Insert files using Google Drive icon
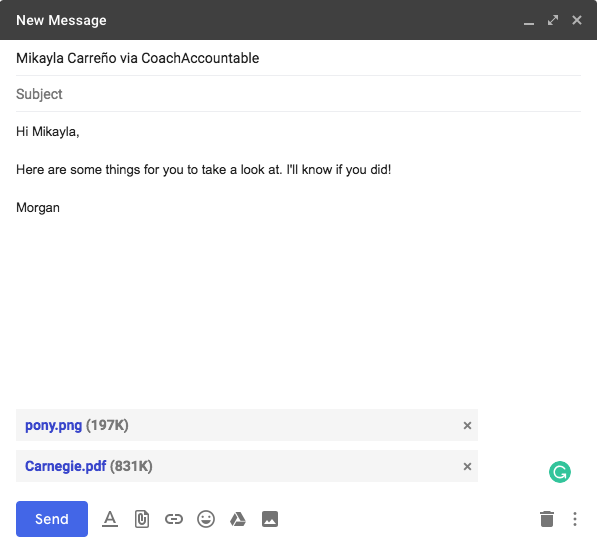The height and width of the screenshot is (551, 597). 238,519
